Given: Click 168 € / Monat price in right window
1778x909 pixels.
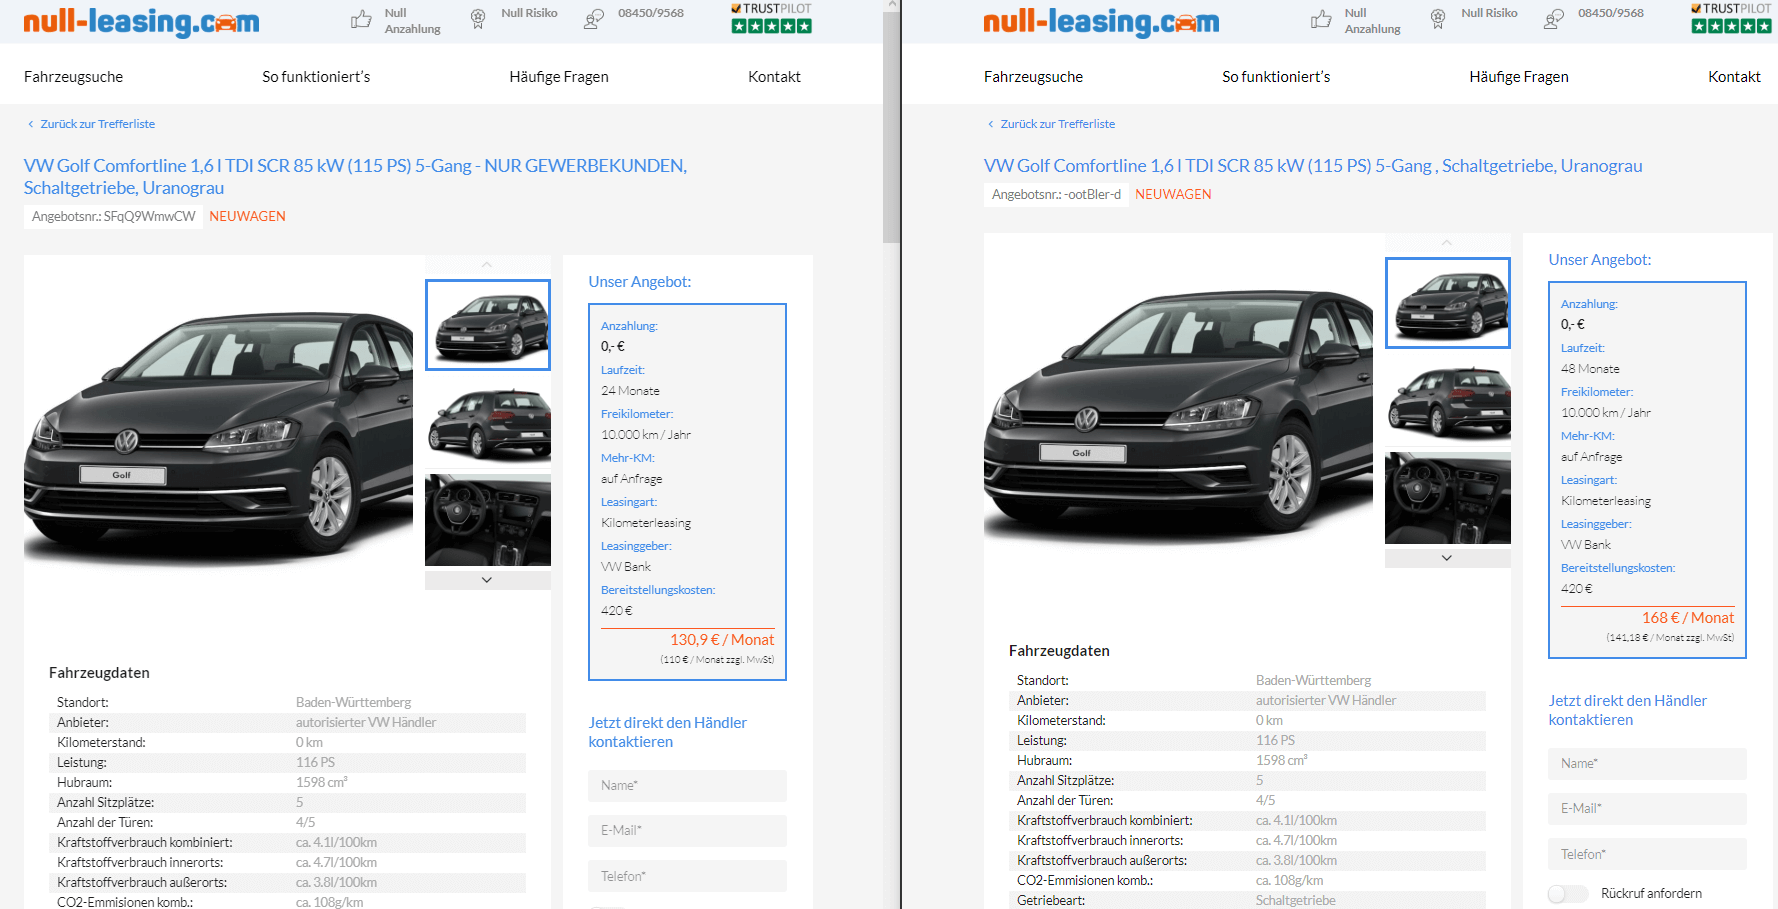Looking at the screenshot, I should point(1688,618).
